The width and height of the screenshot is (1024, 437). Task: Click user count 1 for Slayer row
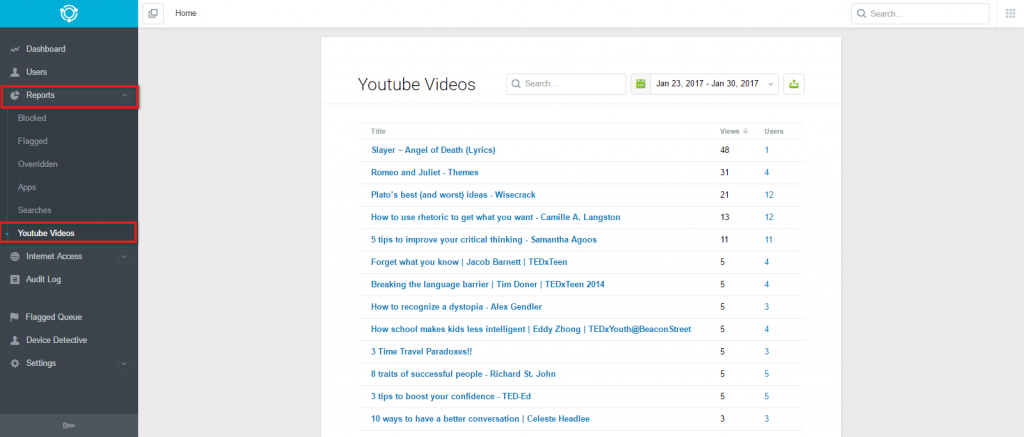(x=767, y=150)
